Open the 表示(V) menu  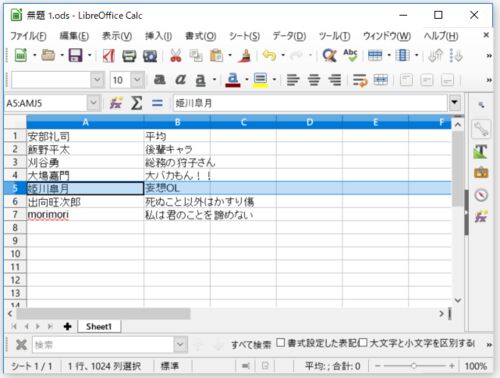pyautogui.click(x=117, y=36)
